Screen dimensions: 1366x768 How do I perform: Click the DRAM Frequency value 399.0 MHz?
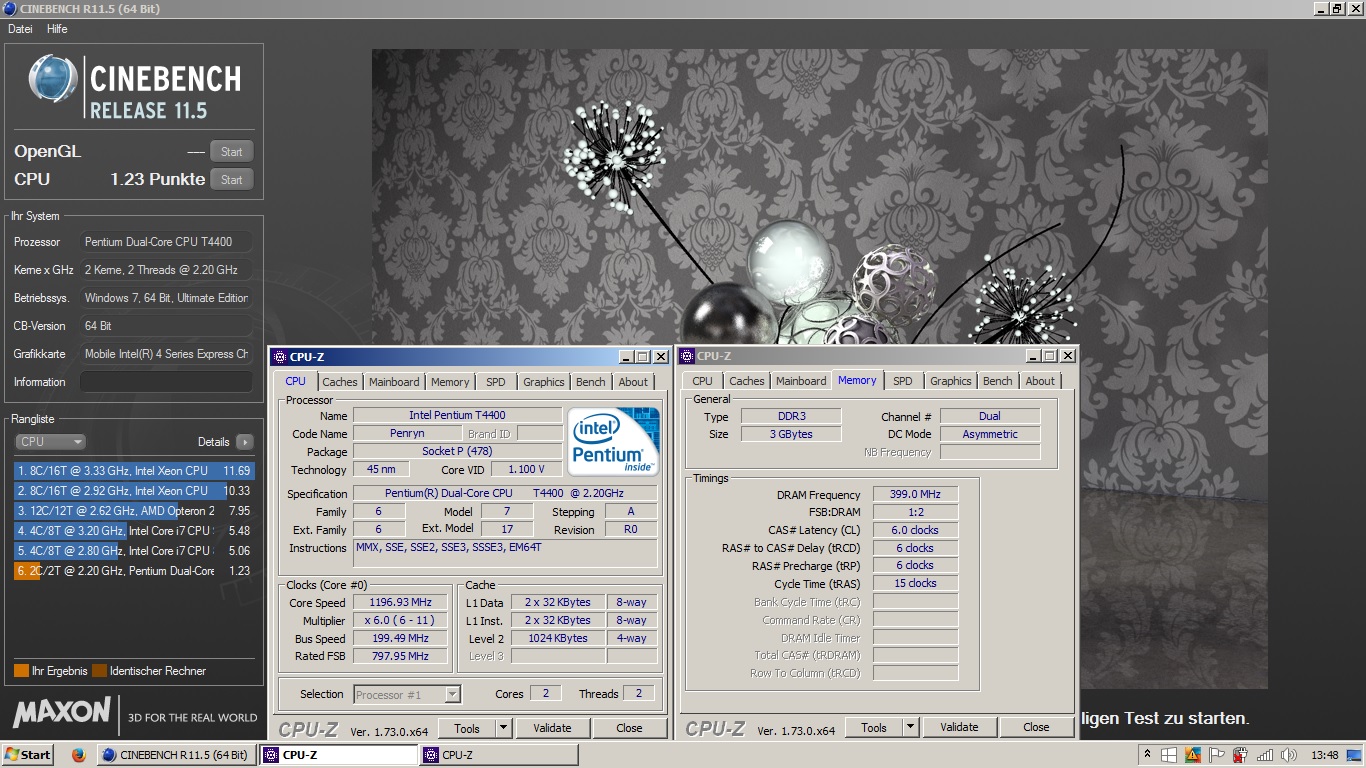tap(915, 495)
